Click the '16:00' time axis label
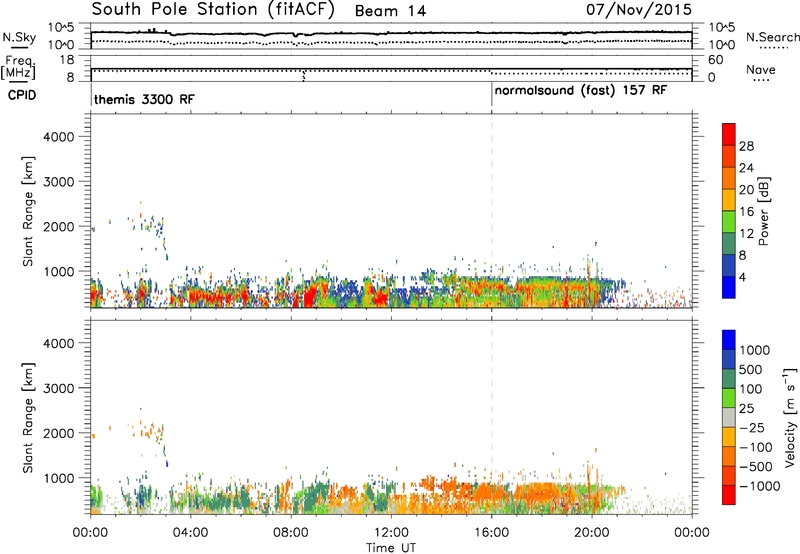Screen dimensions: 800x554 (x=491, y=533)
